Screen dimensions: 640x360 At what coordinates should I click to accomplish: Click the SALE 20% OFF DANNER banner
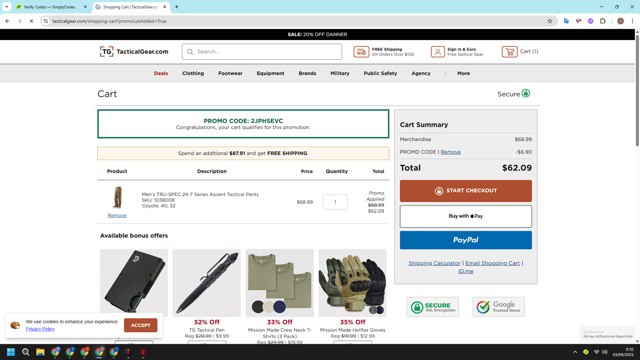(317, 35)
